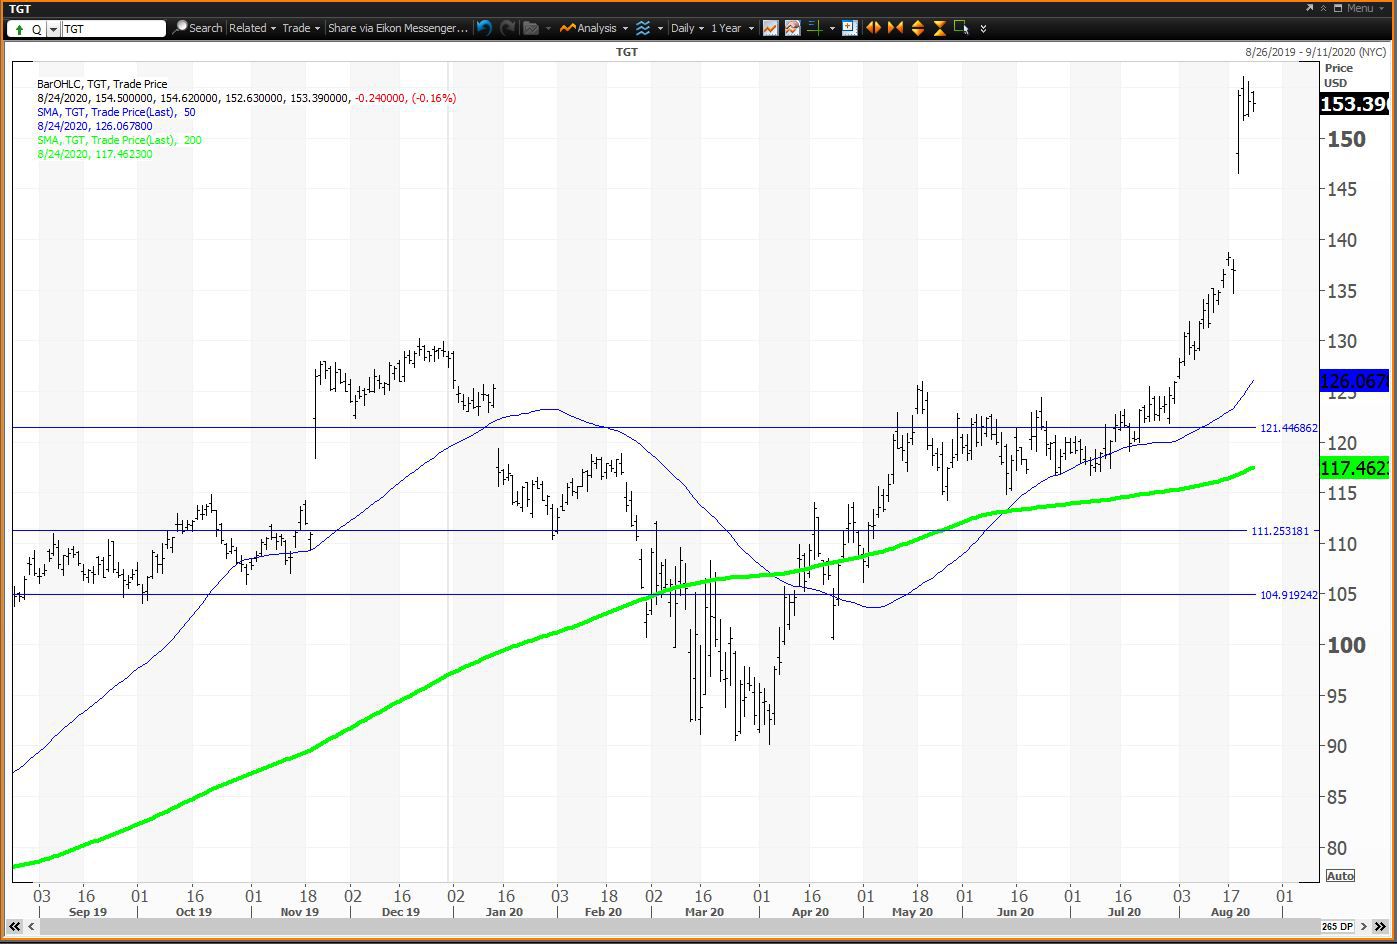The height and width of the screenshot is (944, 1397).
Task: Open the Q instrument type dropdown arrow
Action: point(54,29)
